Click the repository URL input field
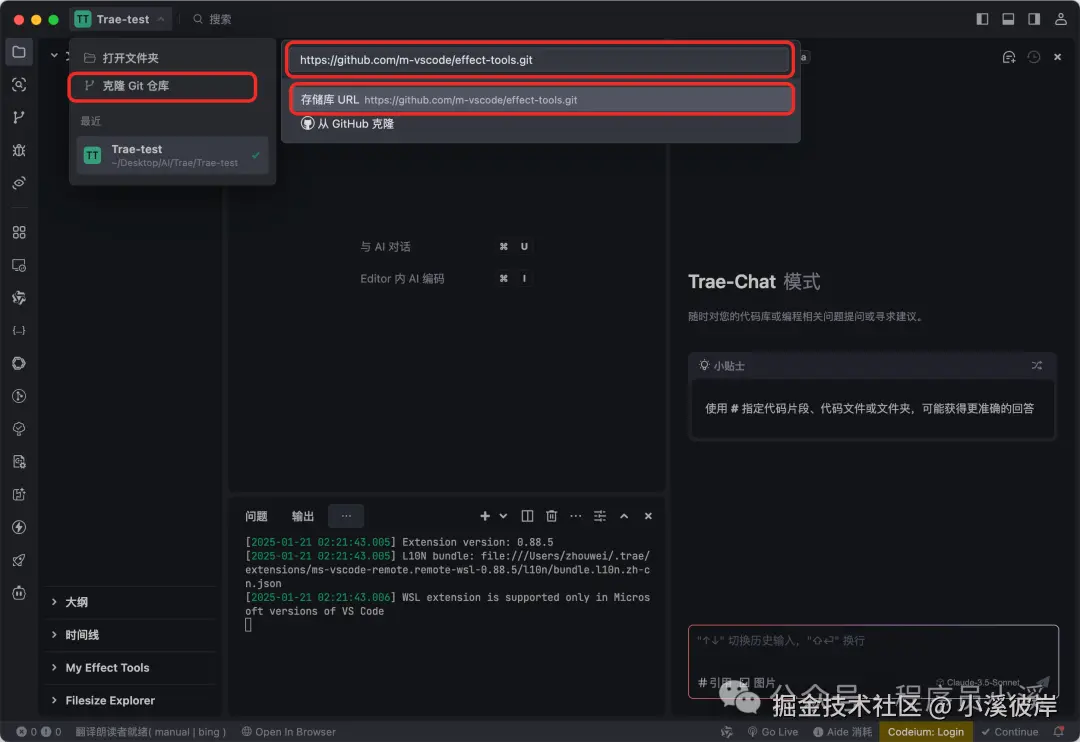Viewport: 1080px width, 742px height. pos(540,60)
